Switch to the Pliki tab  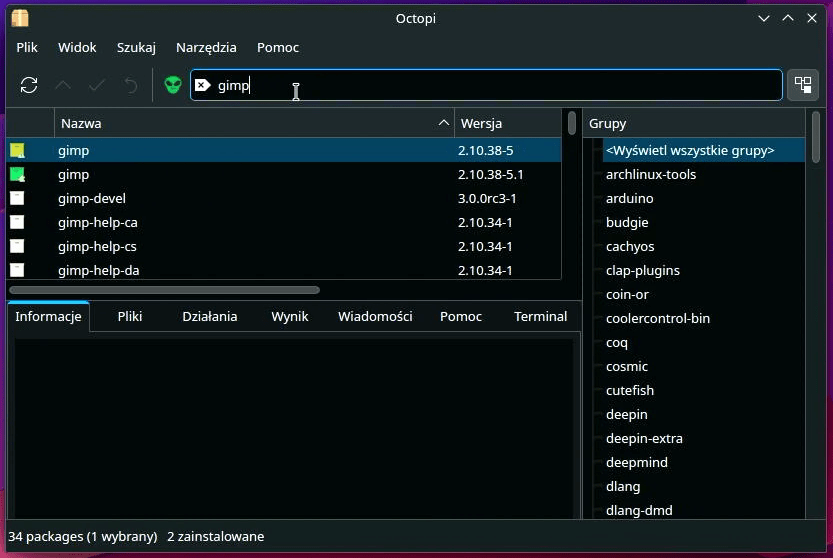coord(130,317)
